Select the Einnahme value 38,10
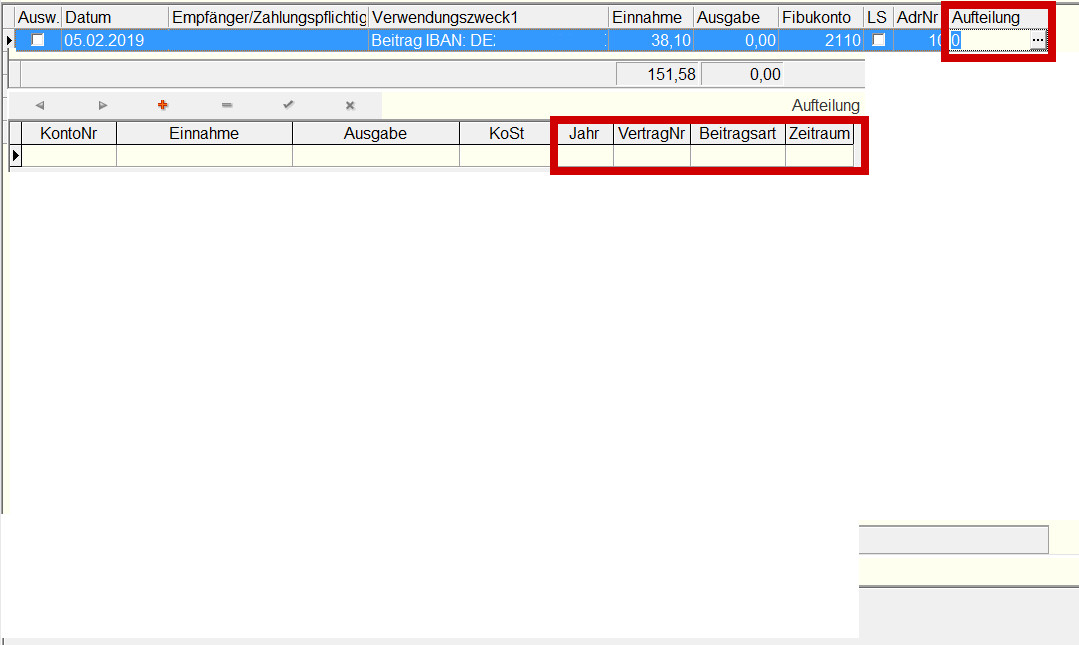 (x=650, y=40)
